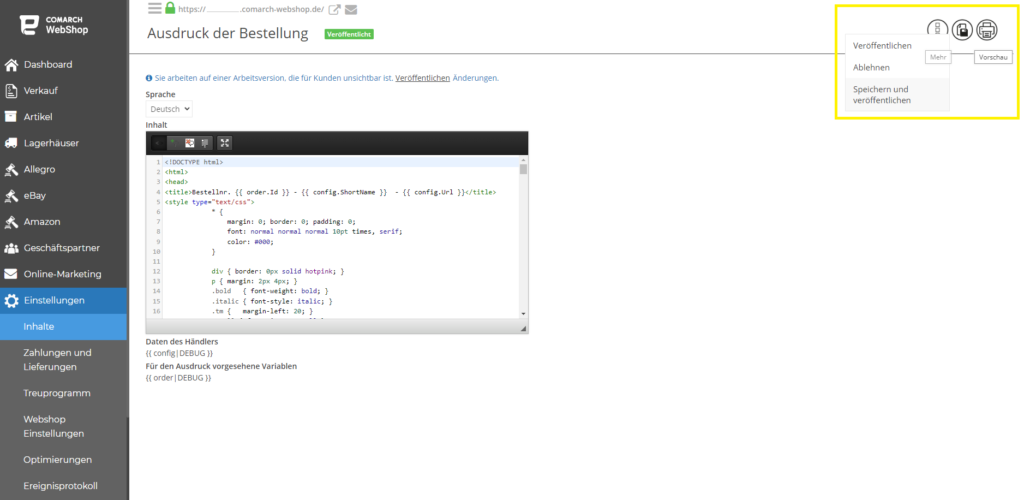Click the green plus editor toolbar icon

point(174,143)
